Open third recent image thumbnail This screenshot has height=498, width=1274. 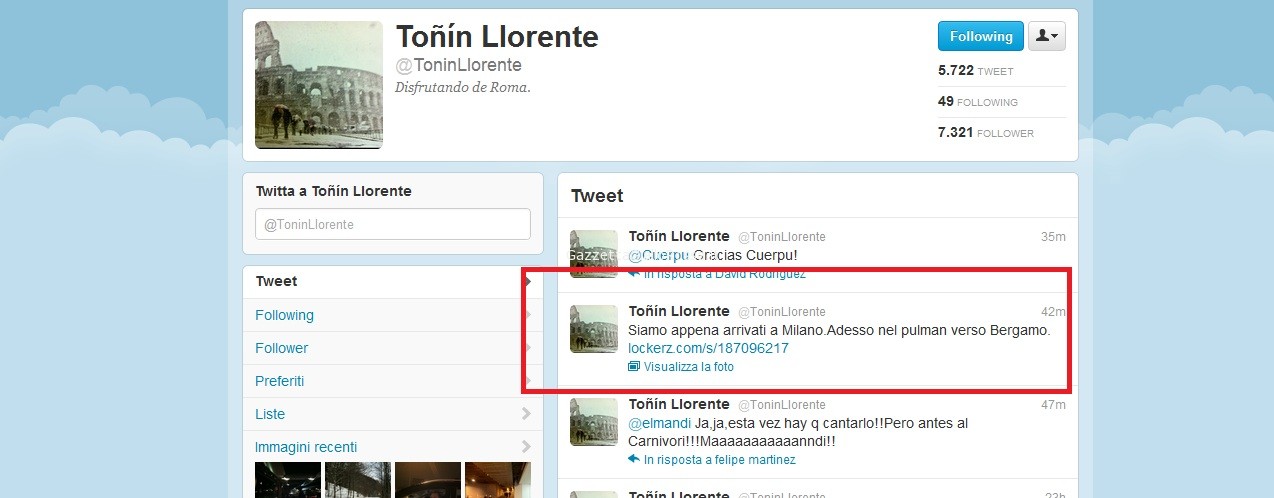point(427,480)
